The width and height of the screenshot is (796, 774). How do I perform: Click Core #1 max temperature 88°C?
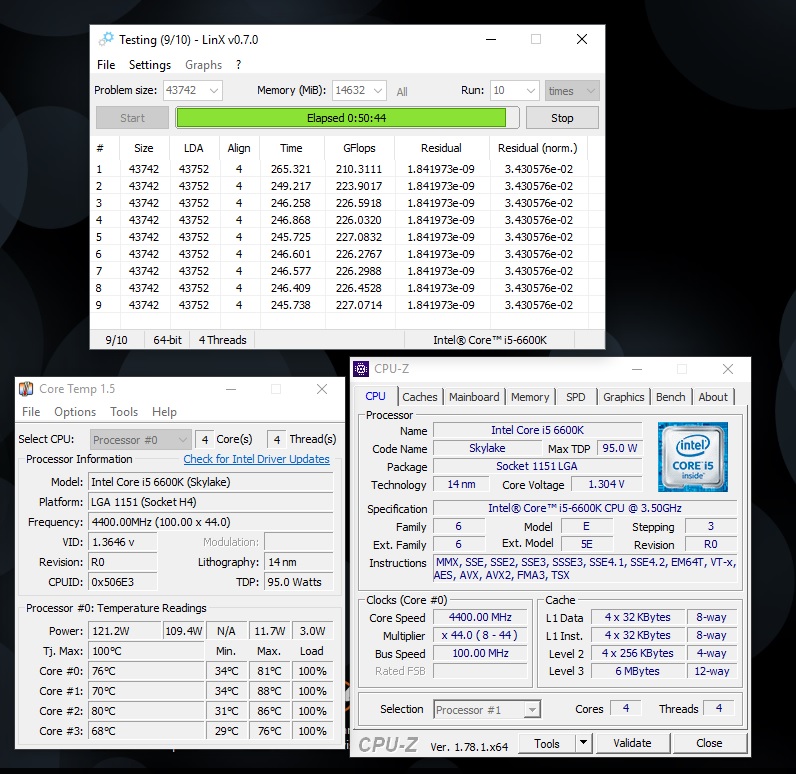tap(269, 691)
